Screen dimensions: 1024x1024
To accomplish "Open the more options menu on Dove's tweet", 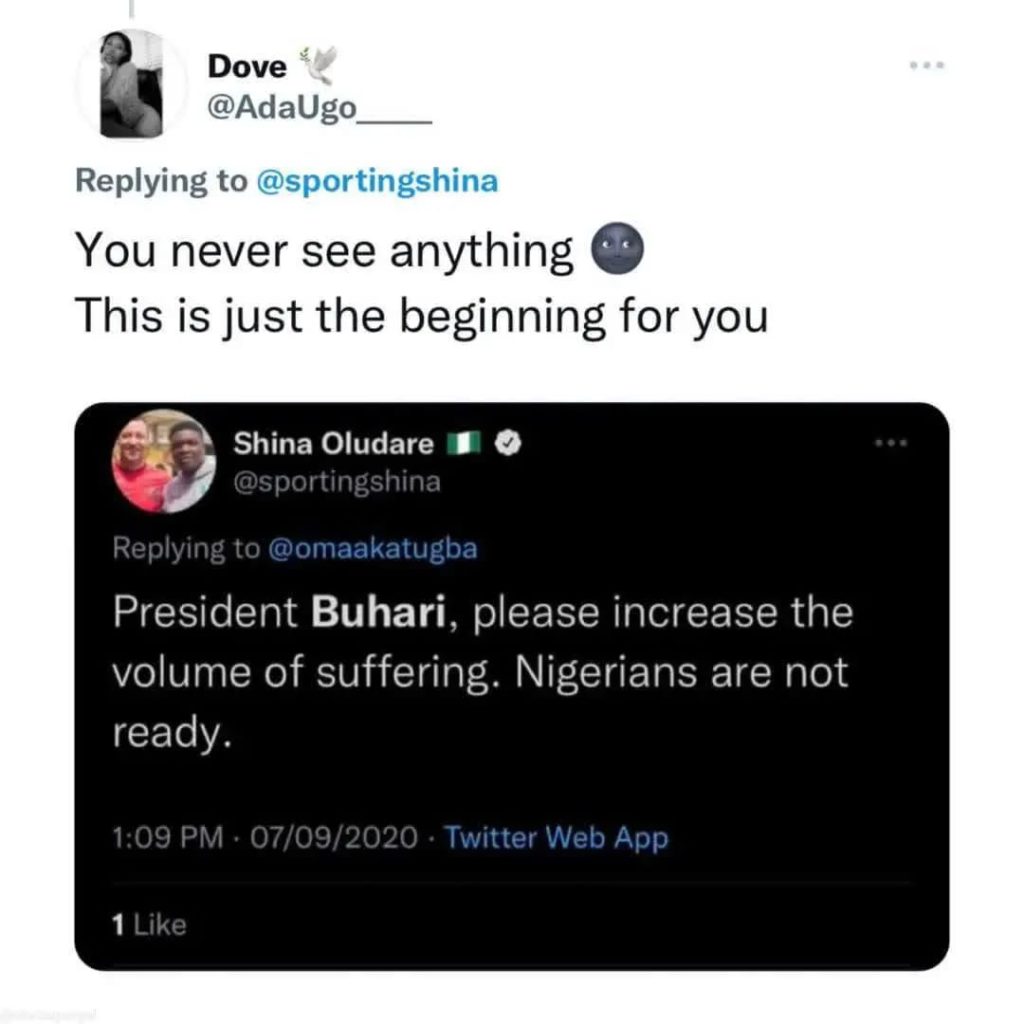I will click(x=927, y=66).
